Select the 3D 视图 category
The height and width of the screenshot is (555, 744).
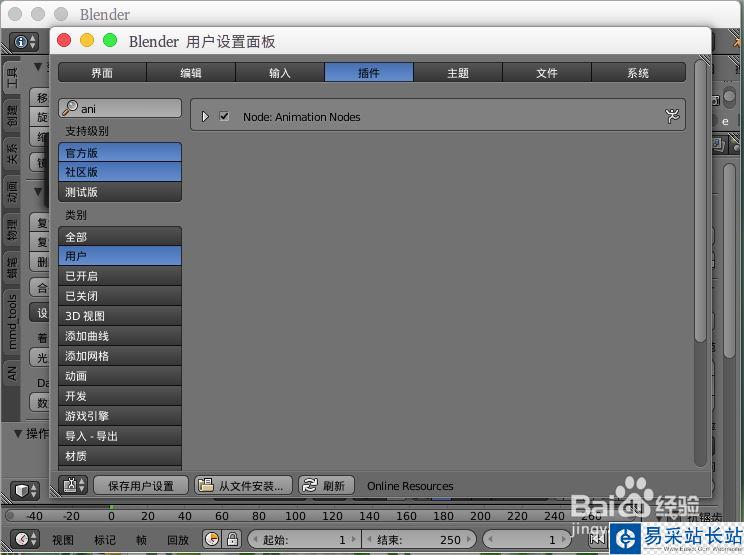click(120, 316)
